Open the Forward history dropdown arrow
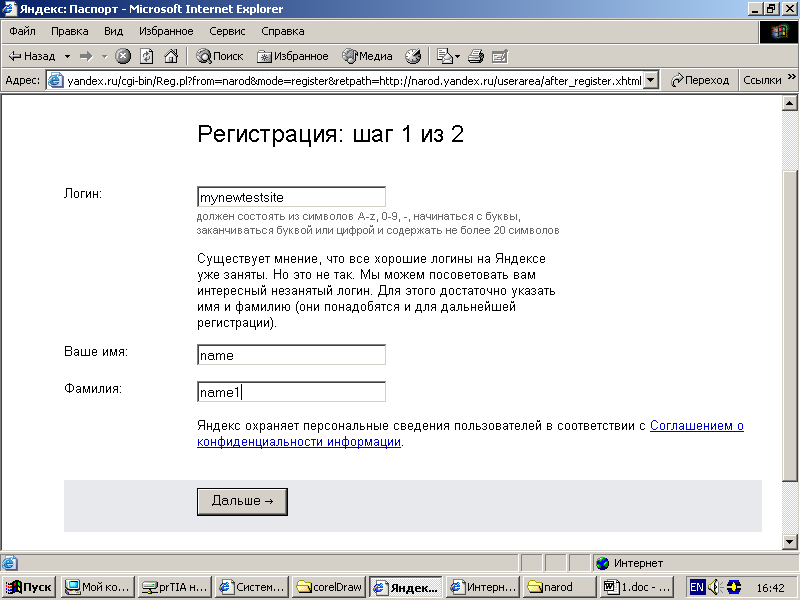The height and width of the screenshot is (600, 800). (105, 57)
